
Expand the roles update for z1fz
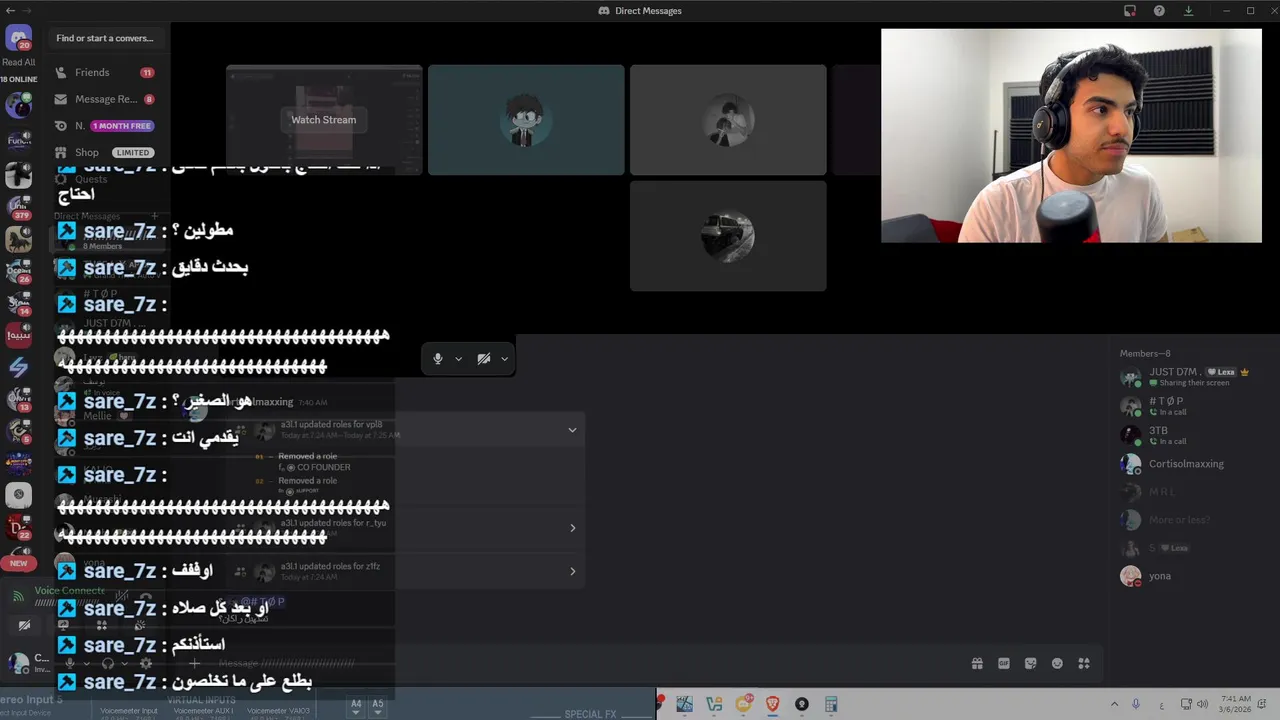[572, 571]
